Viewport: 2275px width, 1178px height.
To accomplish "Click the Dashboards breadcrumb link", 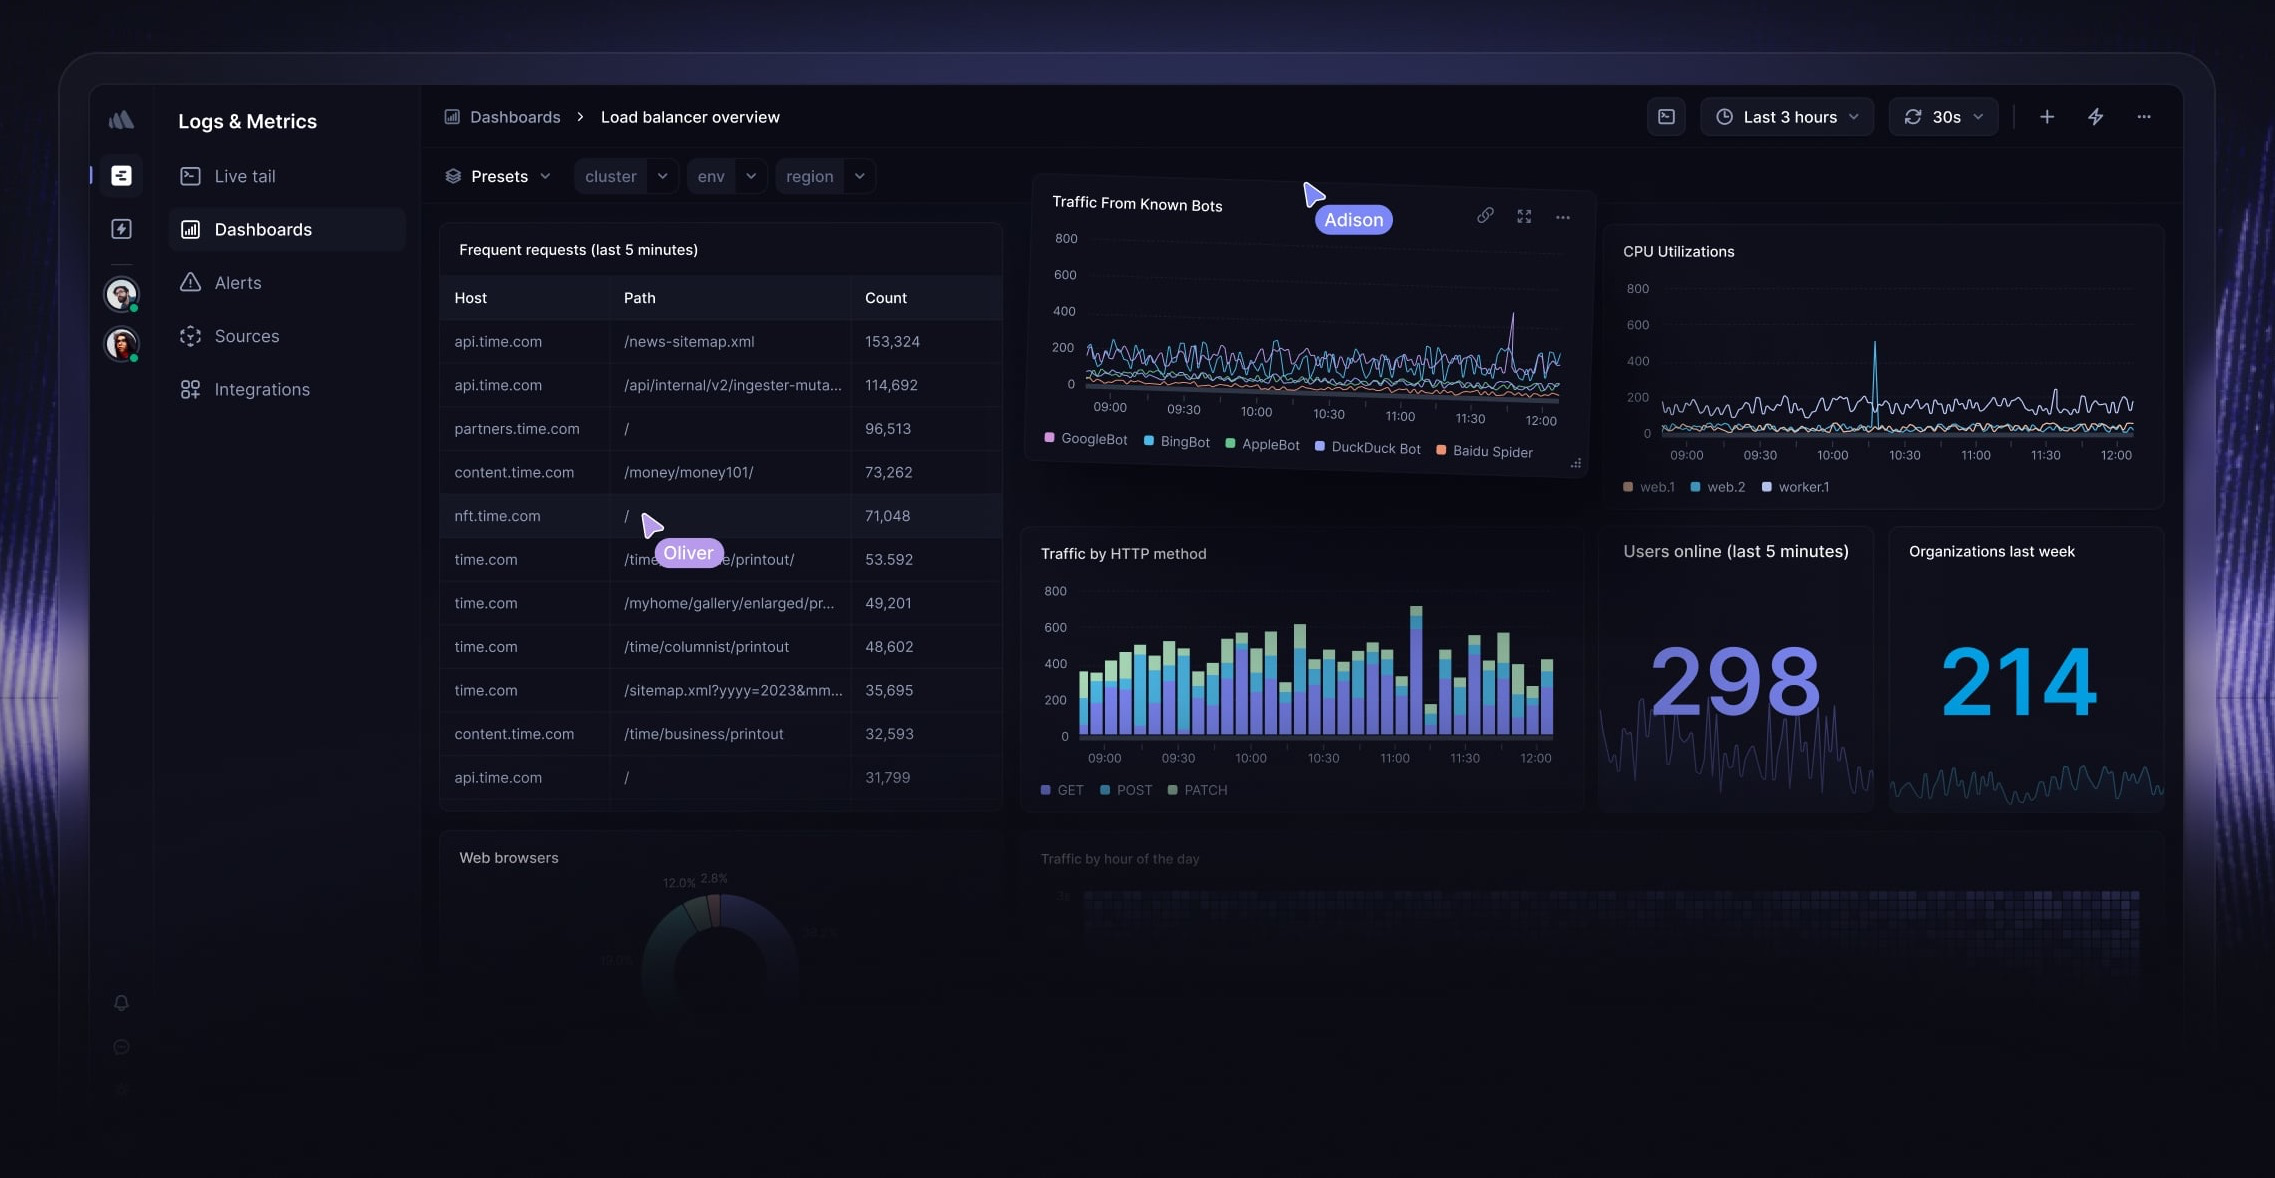I will [514, 116].
